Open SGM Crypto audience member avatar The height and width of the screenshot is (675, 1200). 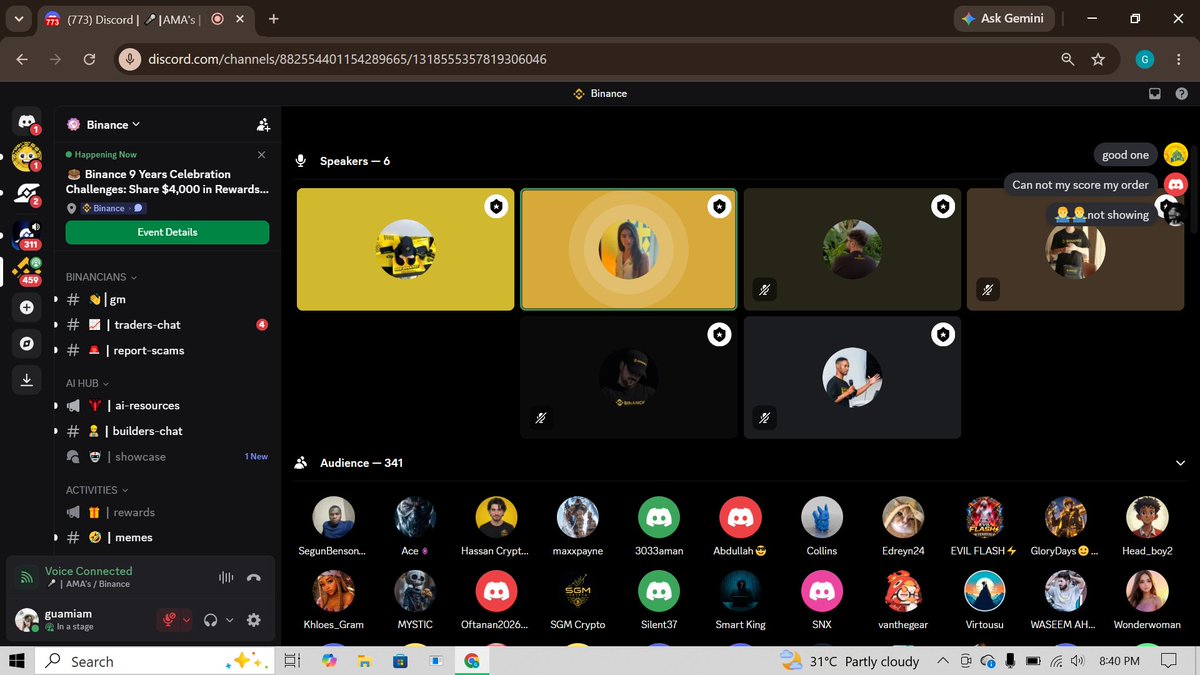coord(577,591)
